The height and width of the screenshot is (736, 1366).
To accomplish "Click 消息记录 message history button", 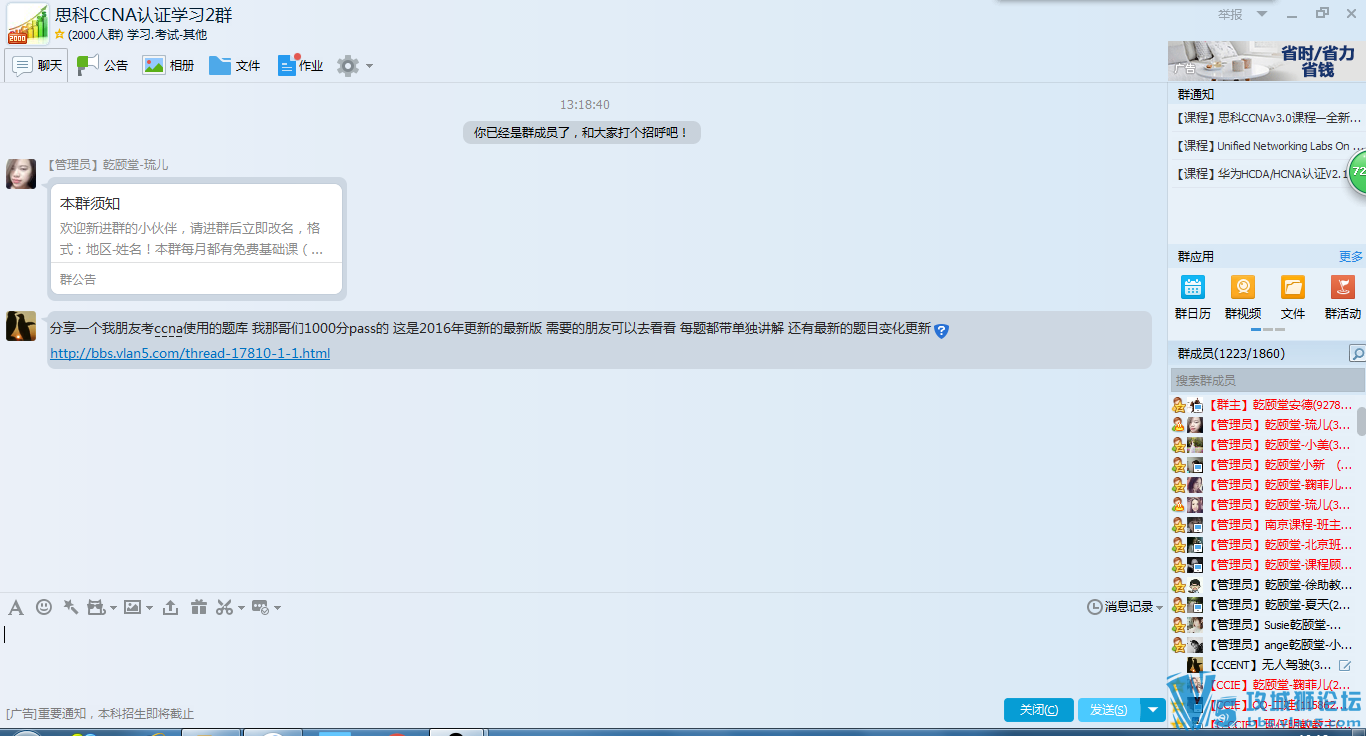I will pos(1129,607).
